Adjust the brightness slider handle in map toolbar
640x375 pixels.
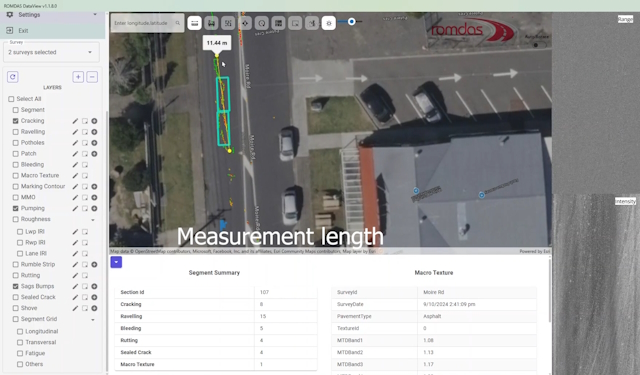pos(351,22)
